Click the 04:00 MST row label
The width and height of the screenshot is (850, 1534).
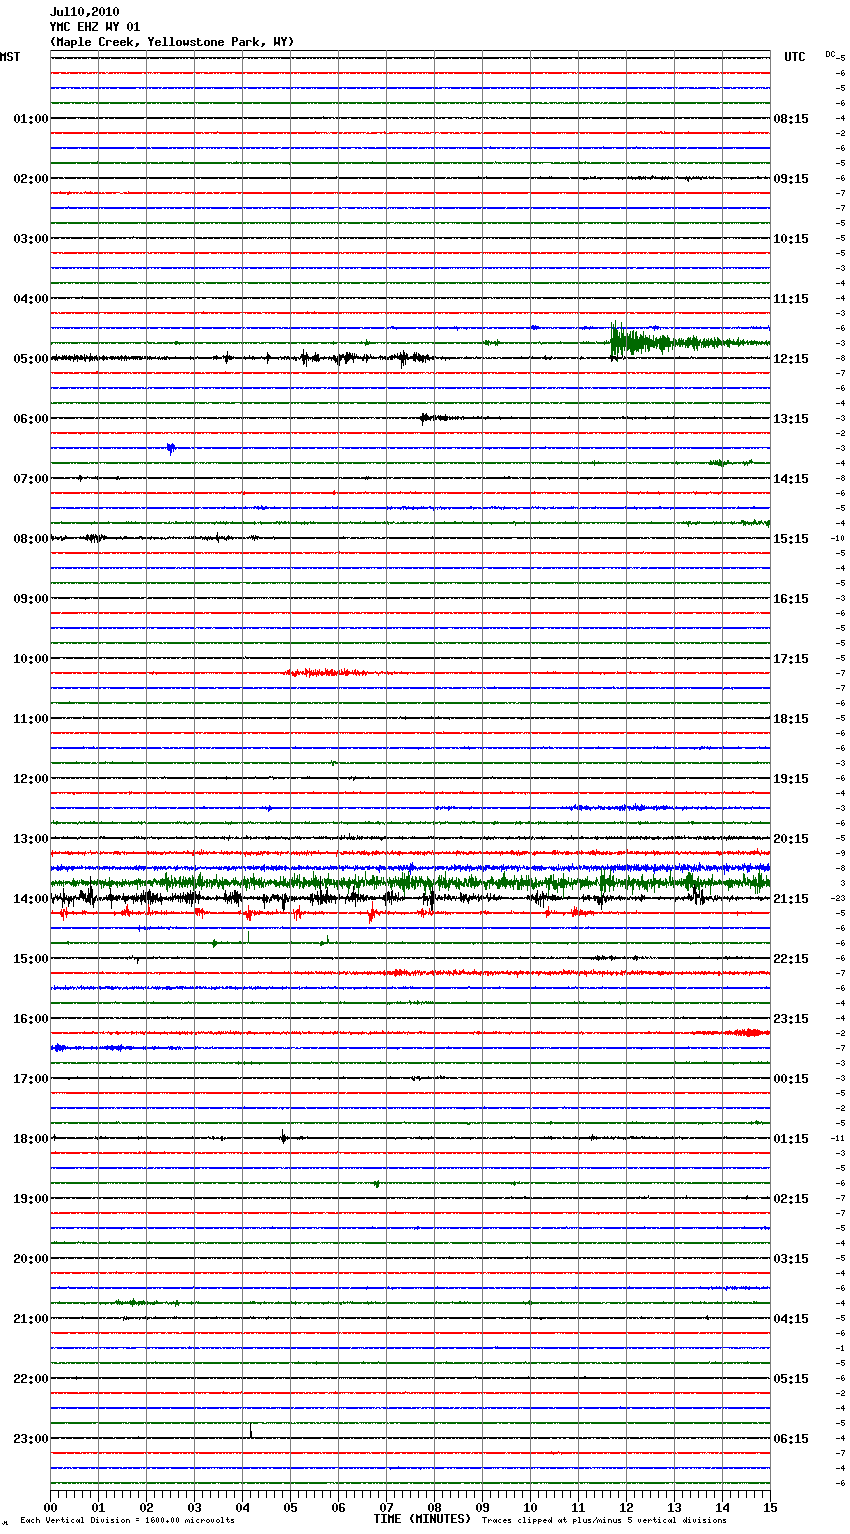pyautogui.click(x=31, y=299)
